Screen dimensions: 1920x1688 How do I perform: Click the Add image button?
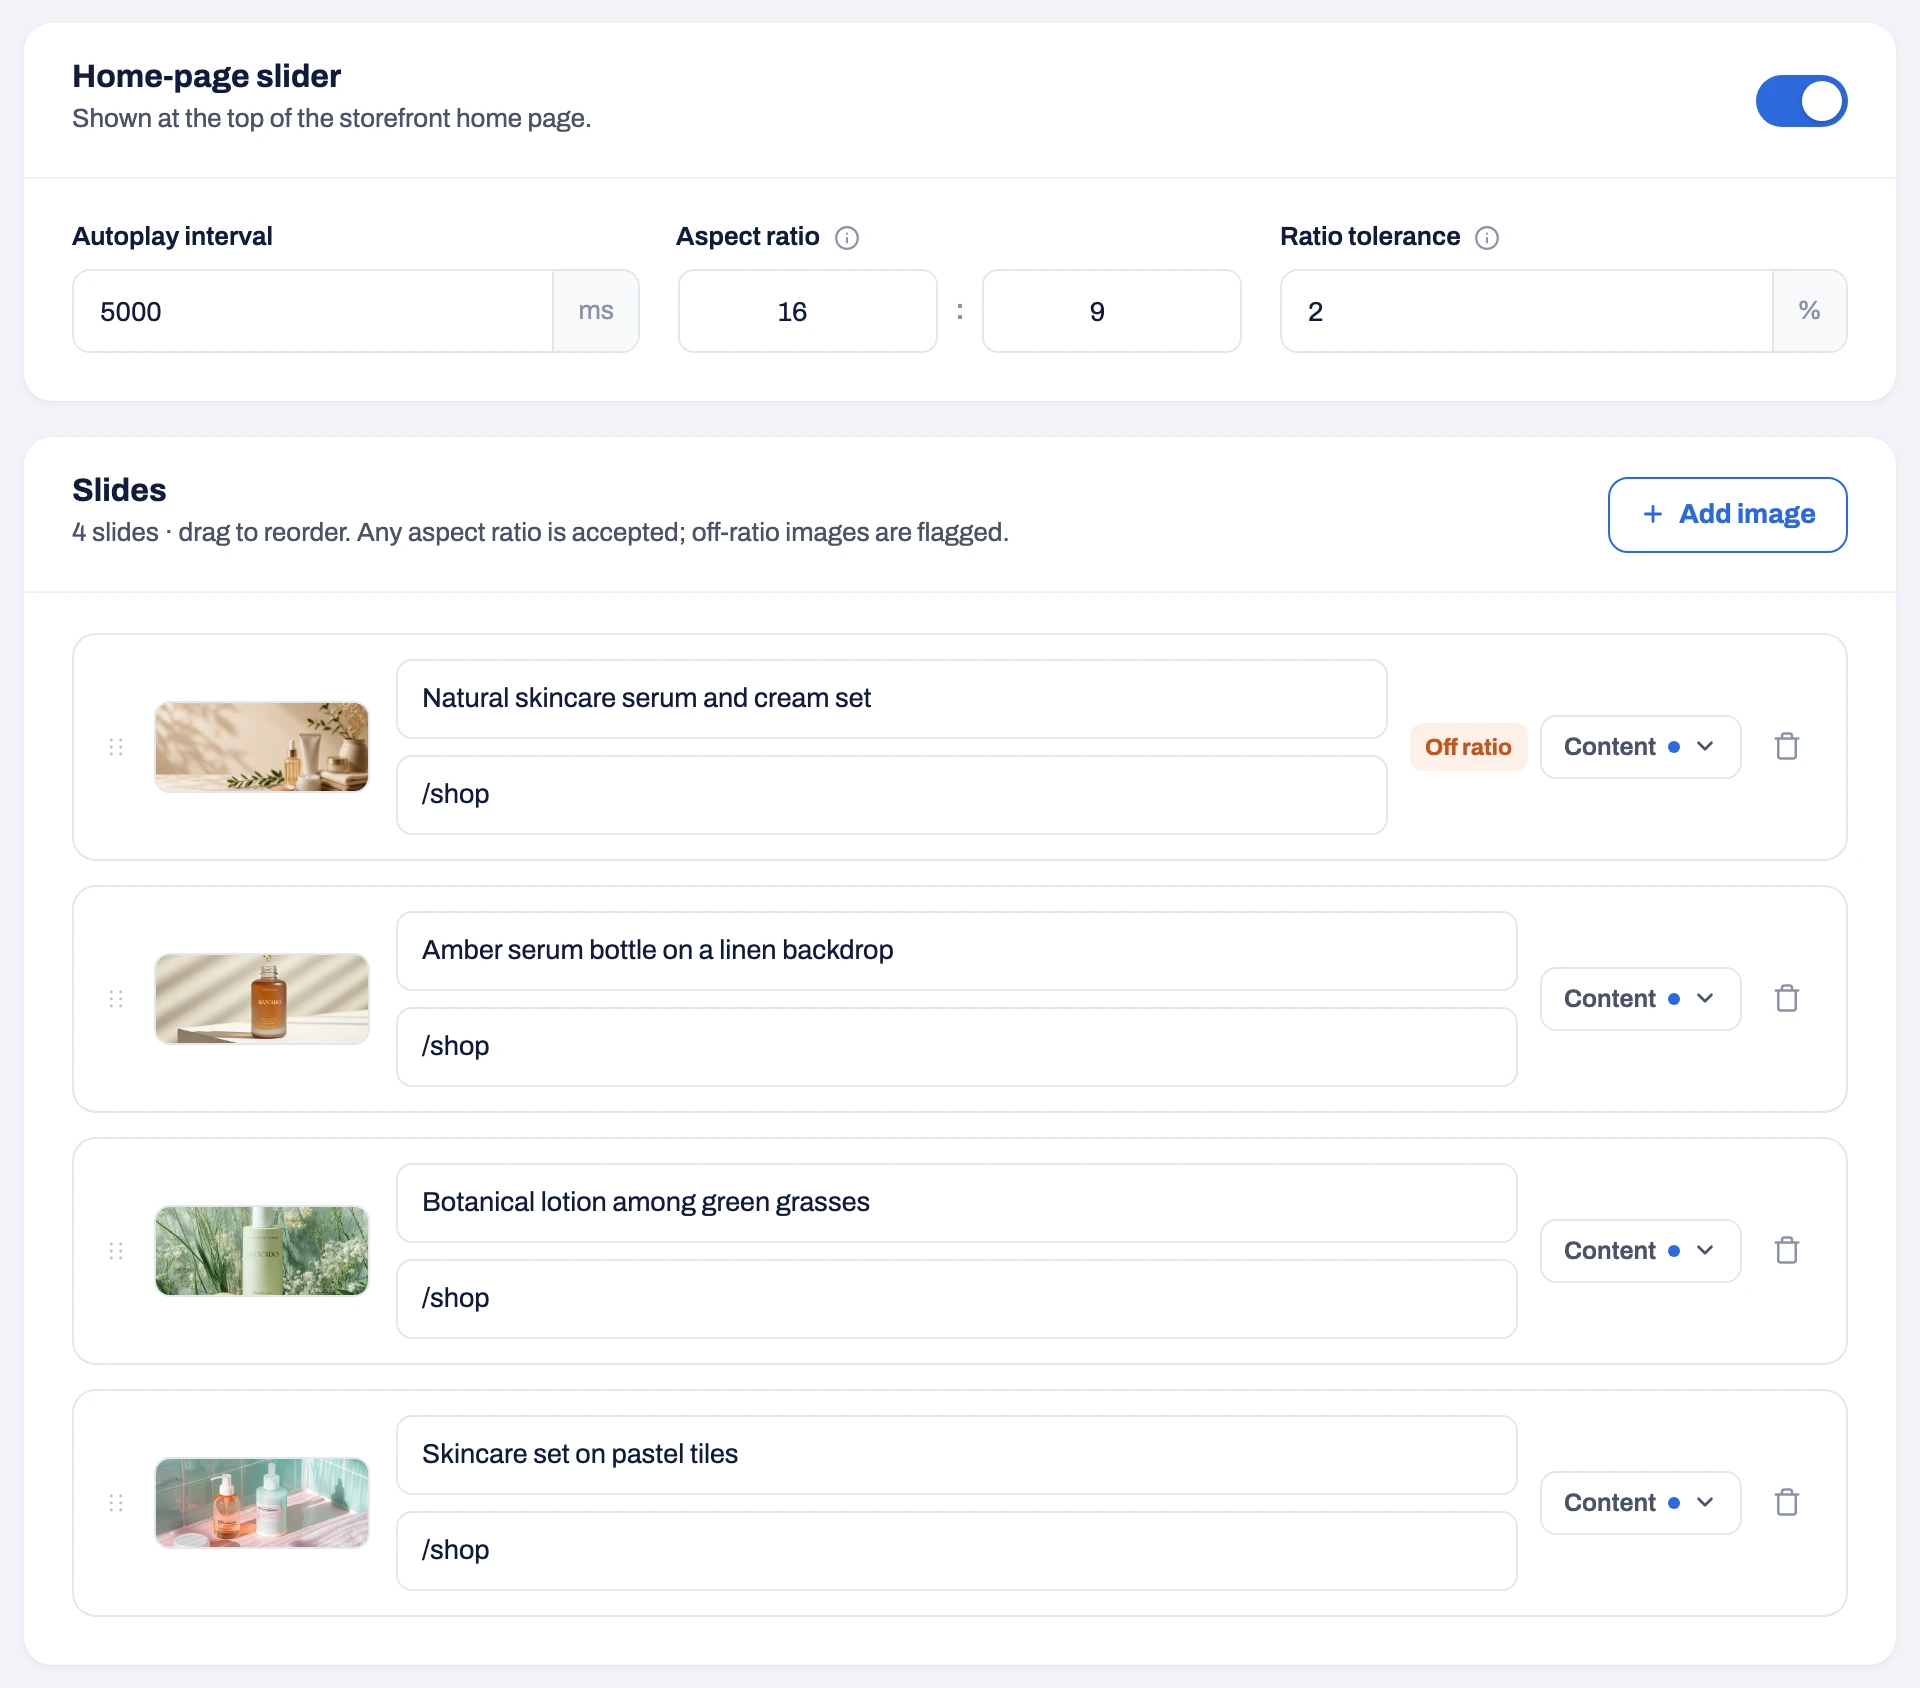[1727, 515]
